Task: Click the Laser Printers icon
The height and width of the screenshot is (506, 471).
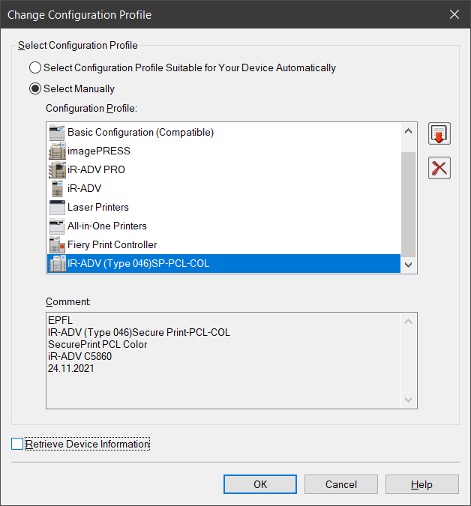Action: (57, 207)
